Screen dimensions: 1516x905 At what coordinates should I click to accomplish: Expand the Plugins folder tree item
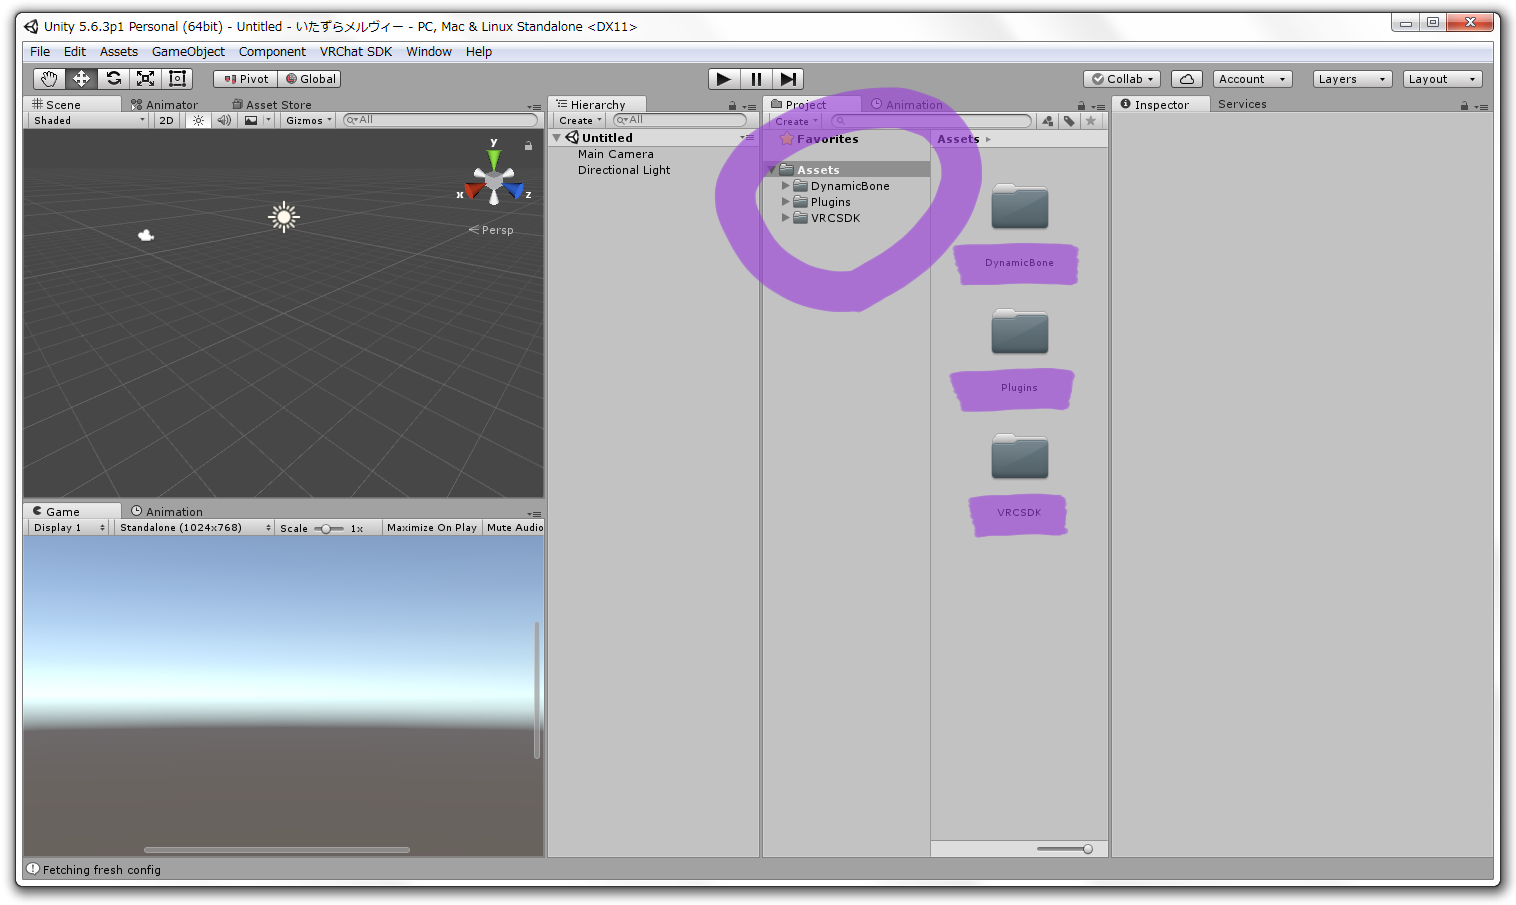point(785,202)
